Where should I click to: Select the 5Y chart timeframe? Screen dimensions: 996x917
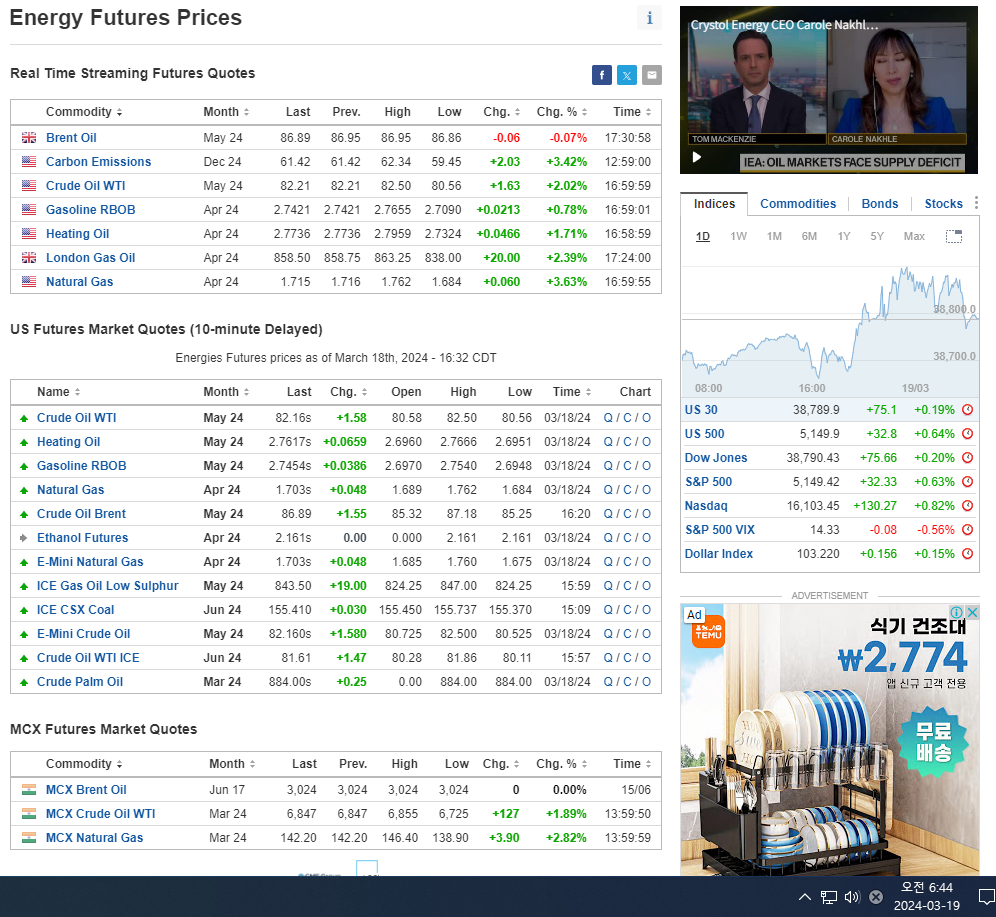pos(877,236)
